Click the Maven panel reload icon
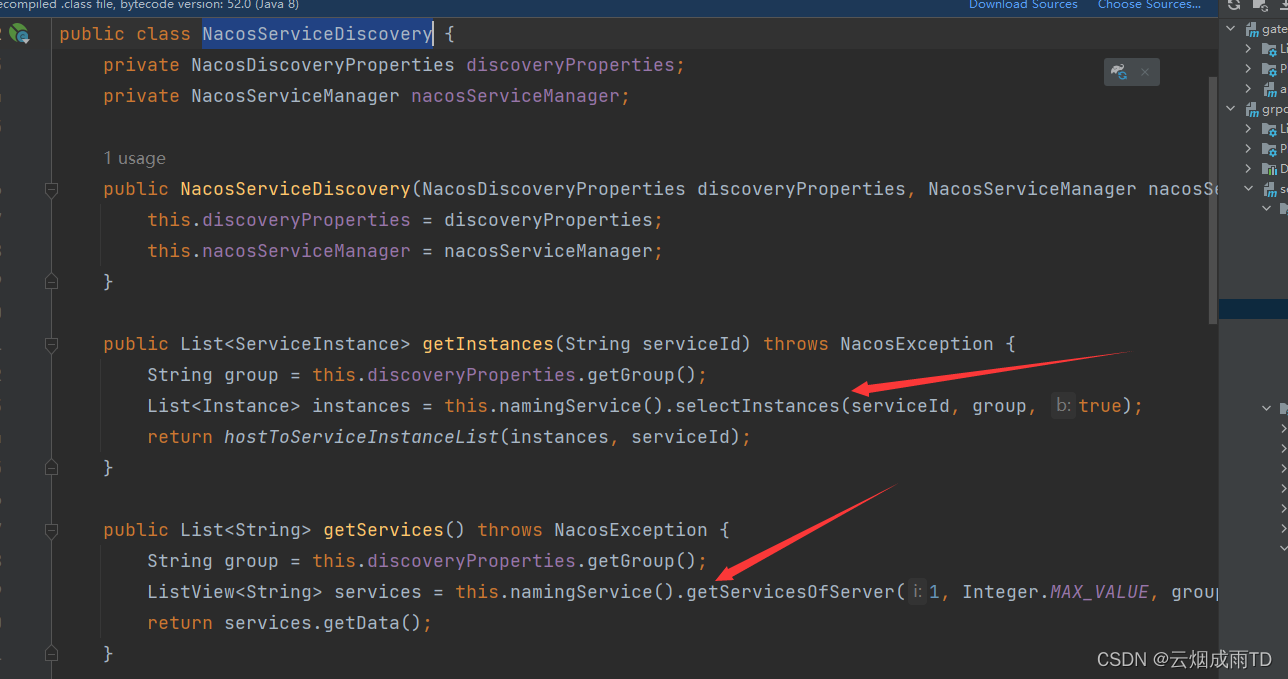 coord(1236,6)
